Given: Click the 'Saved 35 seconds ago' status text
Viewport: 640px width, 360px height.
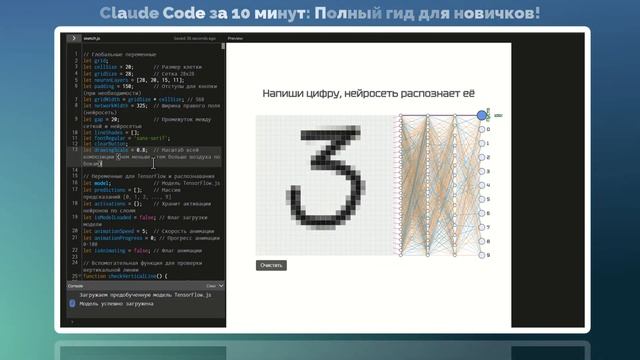Looking at the screenshot, I should tap(195, 38).
